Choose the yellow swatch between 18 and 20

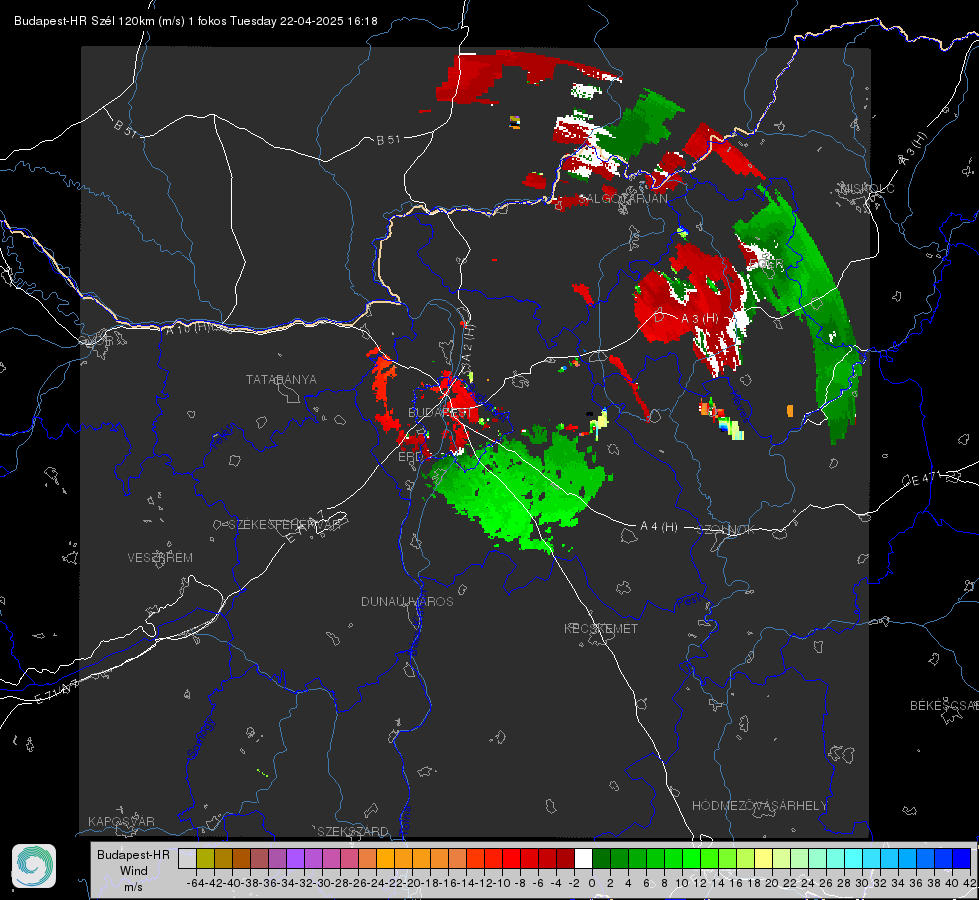762,858
